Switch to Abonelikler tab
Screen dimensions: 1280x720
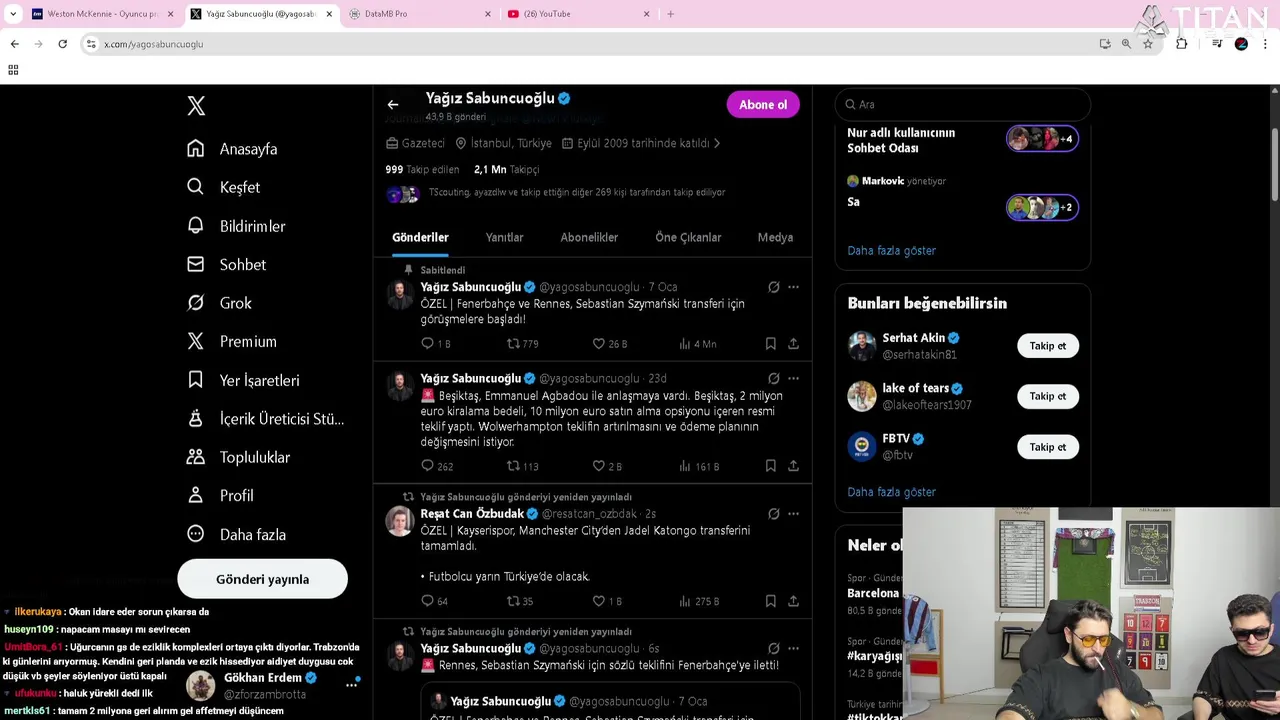pos(589,238)
